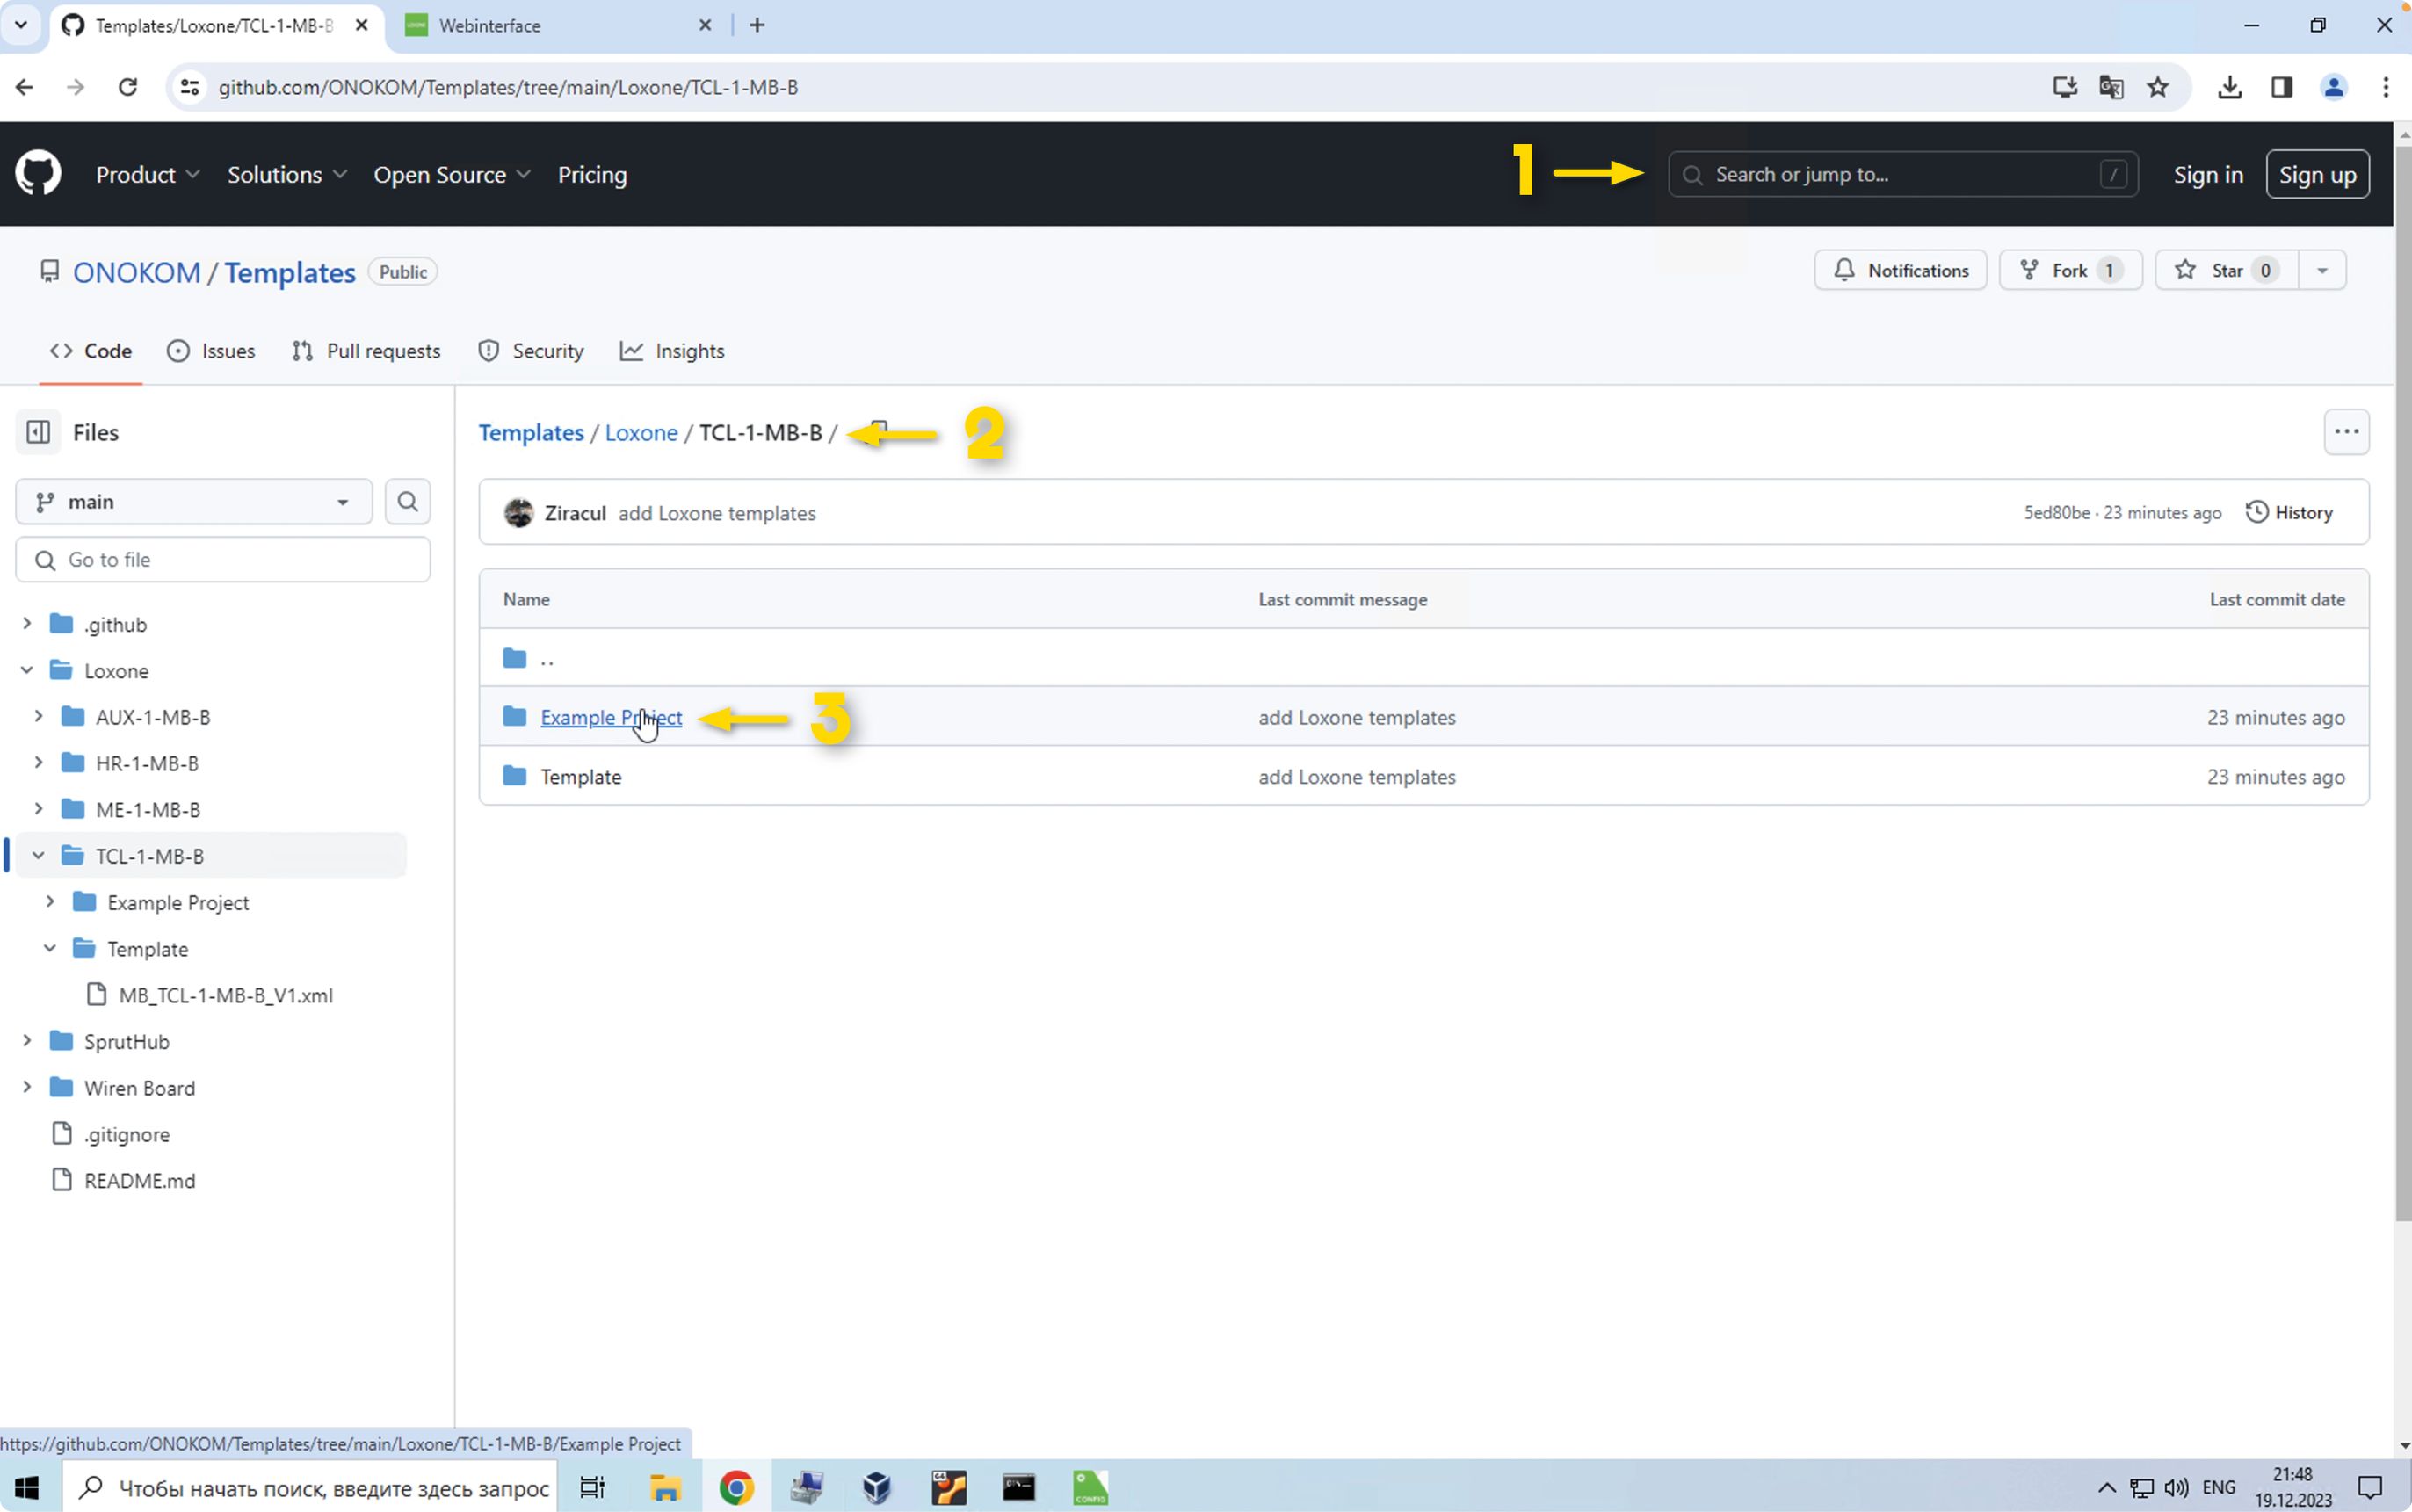Collapse the Loxone folder in tree
Image resolution: width=2412 pixels, height=1512 pixels.
pyautogui.click(x=27, y=670)
